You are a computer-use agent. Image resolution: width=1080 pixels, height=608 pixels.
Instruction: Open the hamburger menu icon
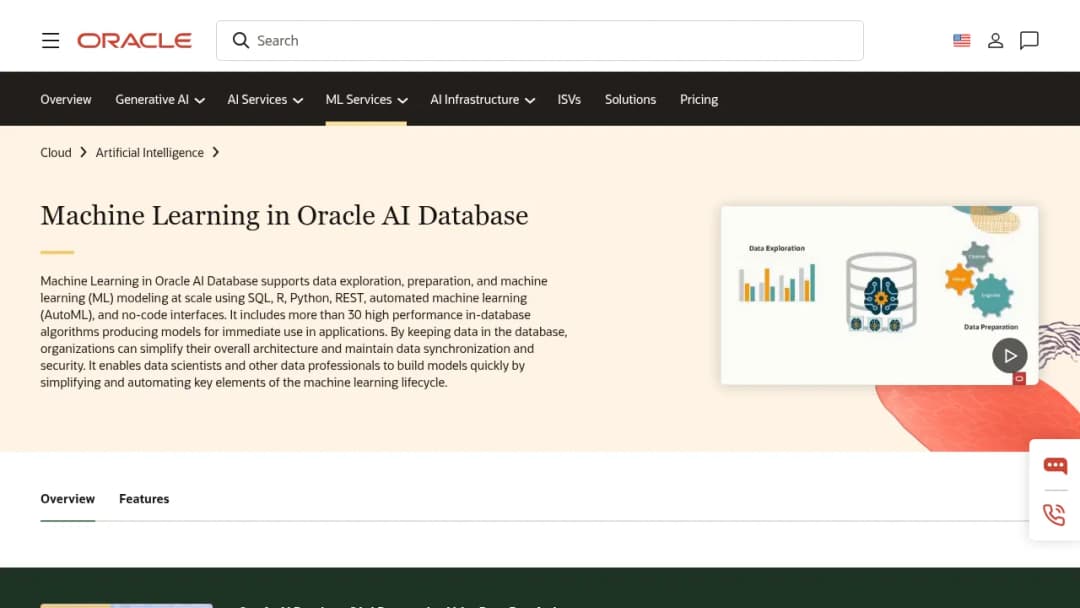tap(50, 41)
